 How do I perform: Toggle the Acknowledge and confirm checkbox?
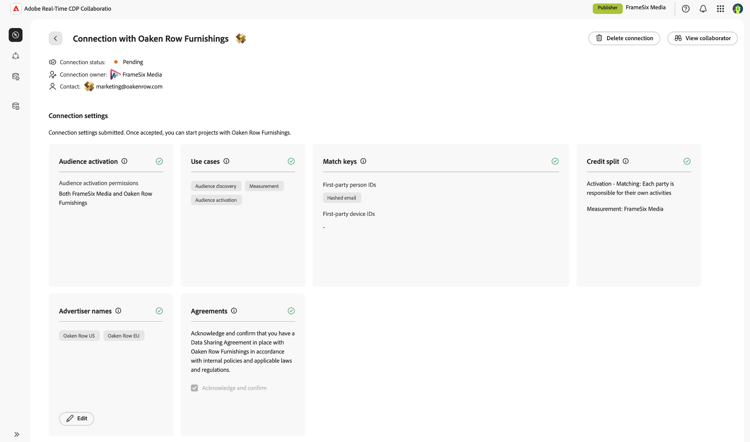coord(194,388)
